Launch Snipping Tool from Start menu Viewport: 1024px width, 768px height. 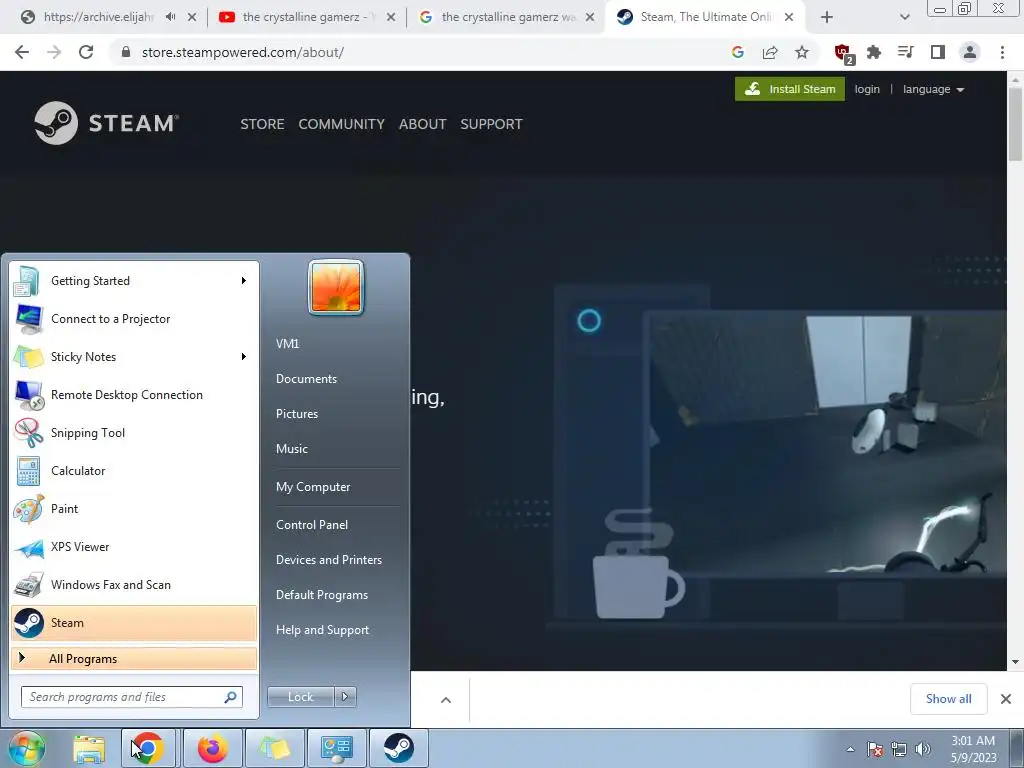tap(134, 432)
